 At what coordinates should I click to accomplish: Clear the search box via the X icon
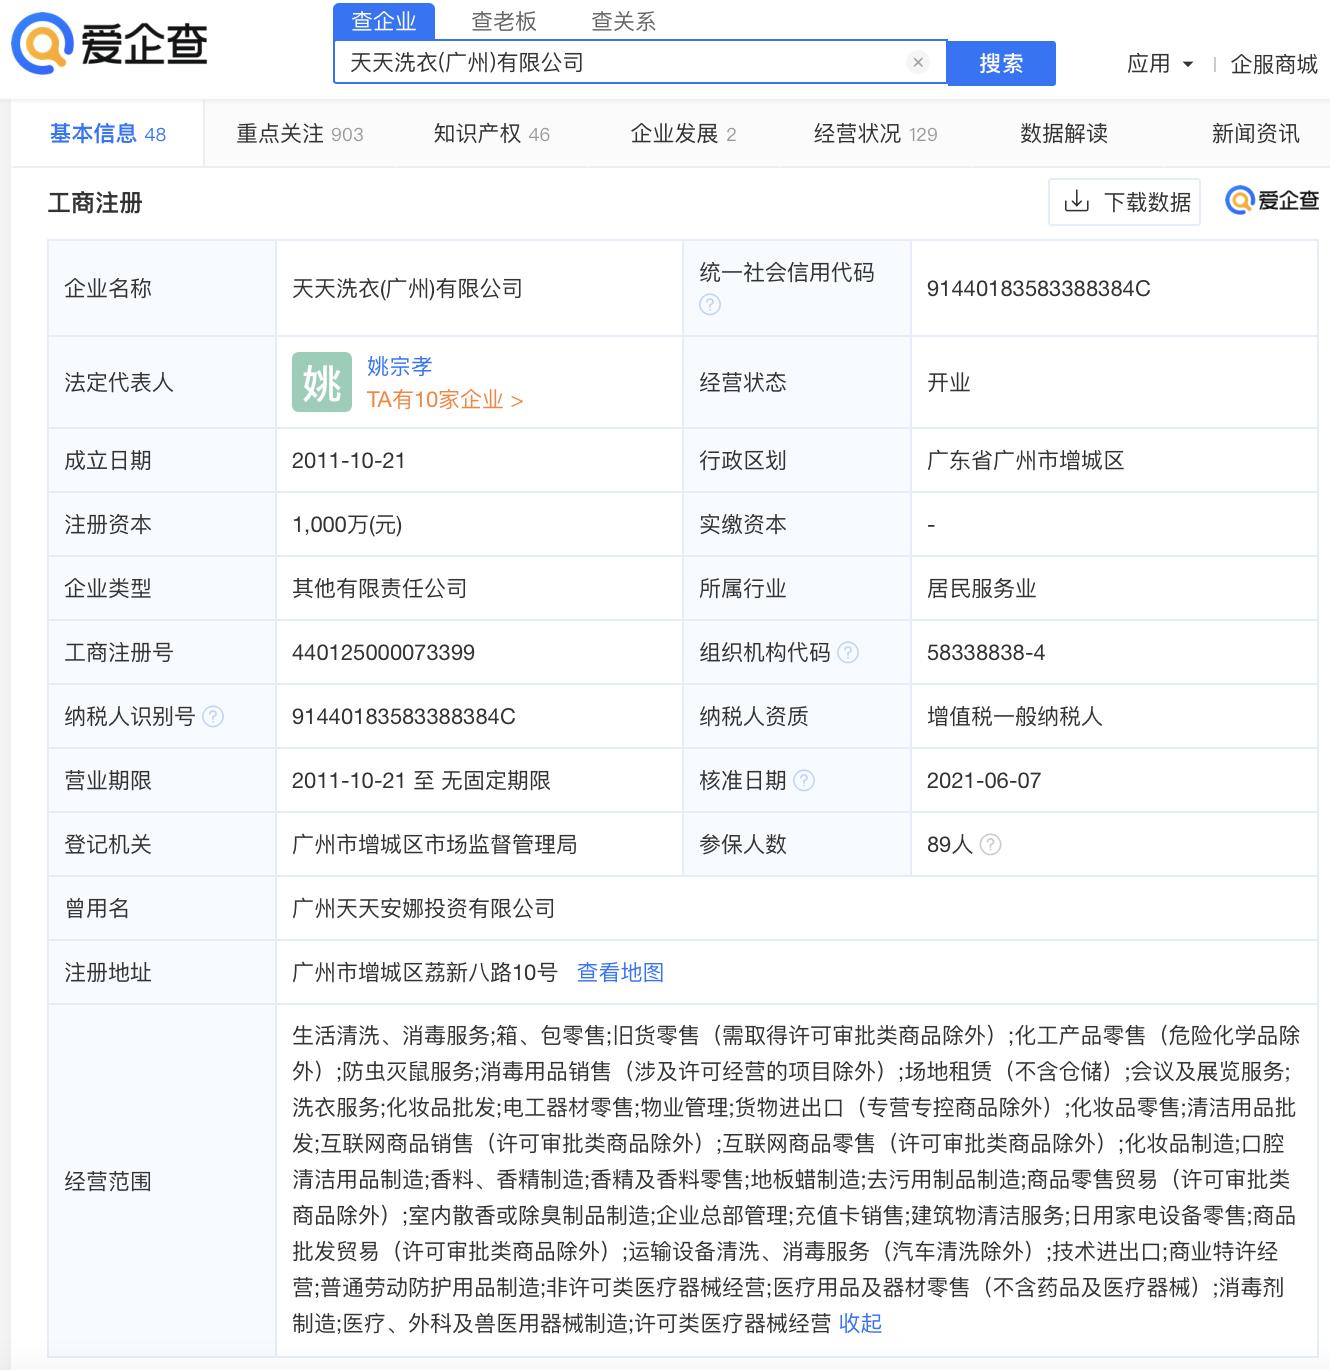[x=919, y=62]
